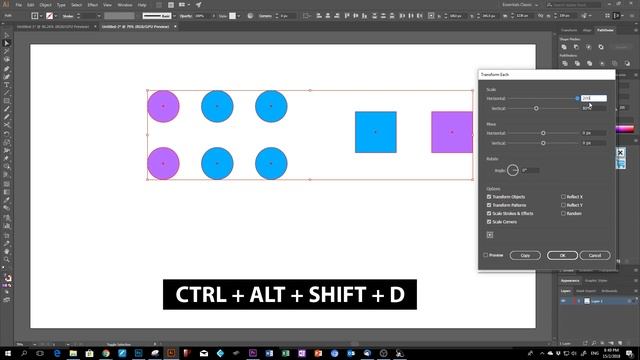Open the Essentials Classic workspace dropdown
The image size is (640, 360).
pos(520,5)
